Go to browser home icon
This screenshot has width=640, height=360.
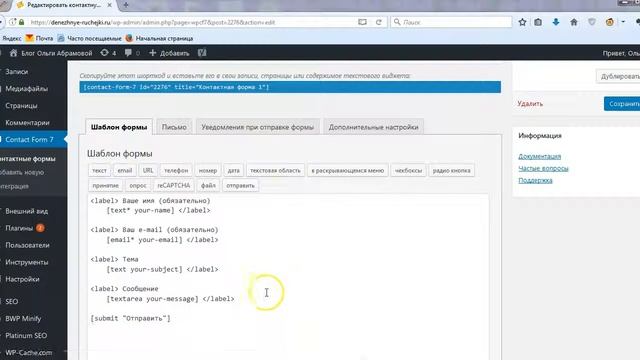click(573, 22)
